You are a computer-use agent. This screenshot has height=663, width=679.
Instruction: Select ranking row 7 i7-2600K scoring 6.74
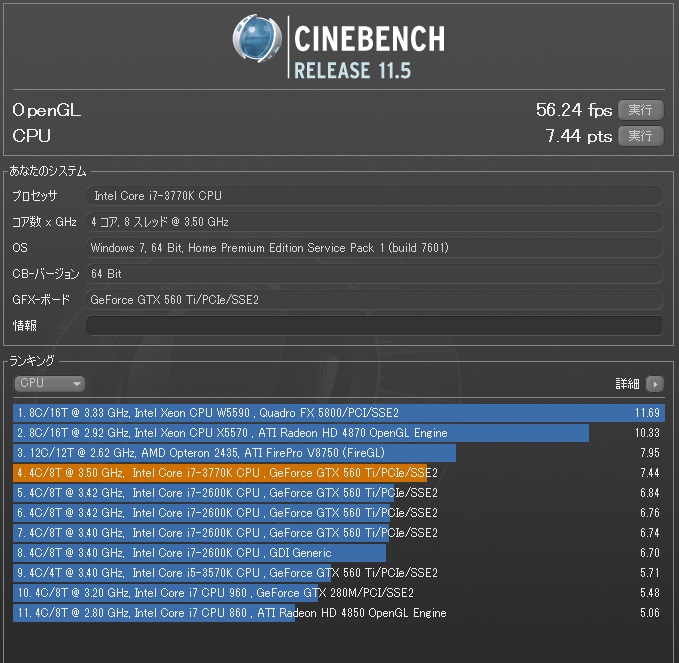[x=339, y=533]
